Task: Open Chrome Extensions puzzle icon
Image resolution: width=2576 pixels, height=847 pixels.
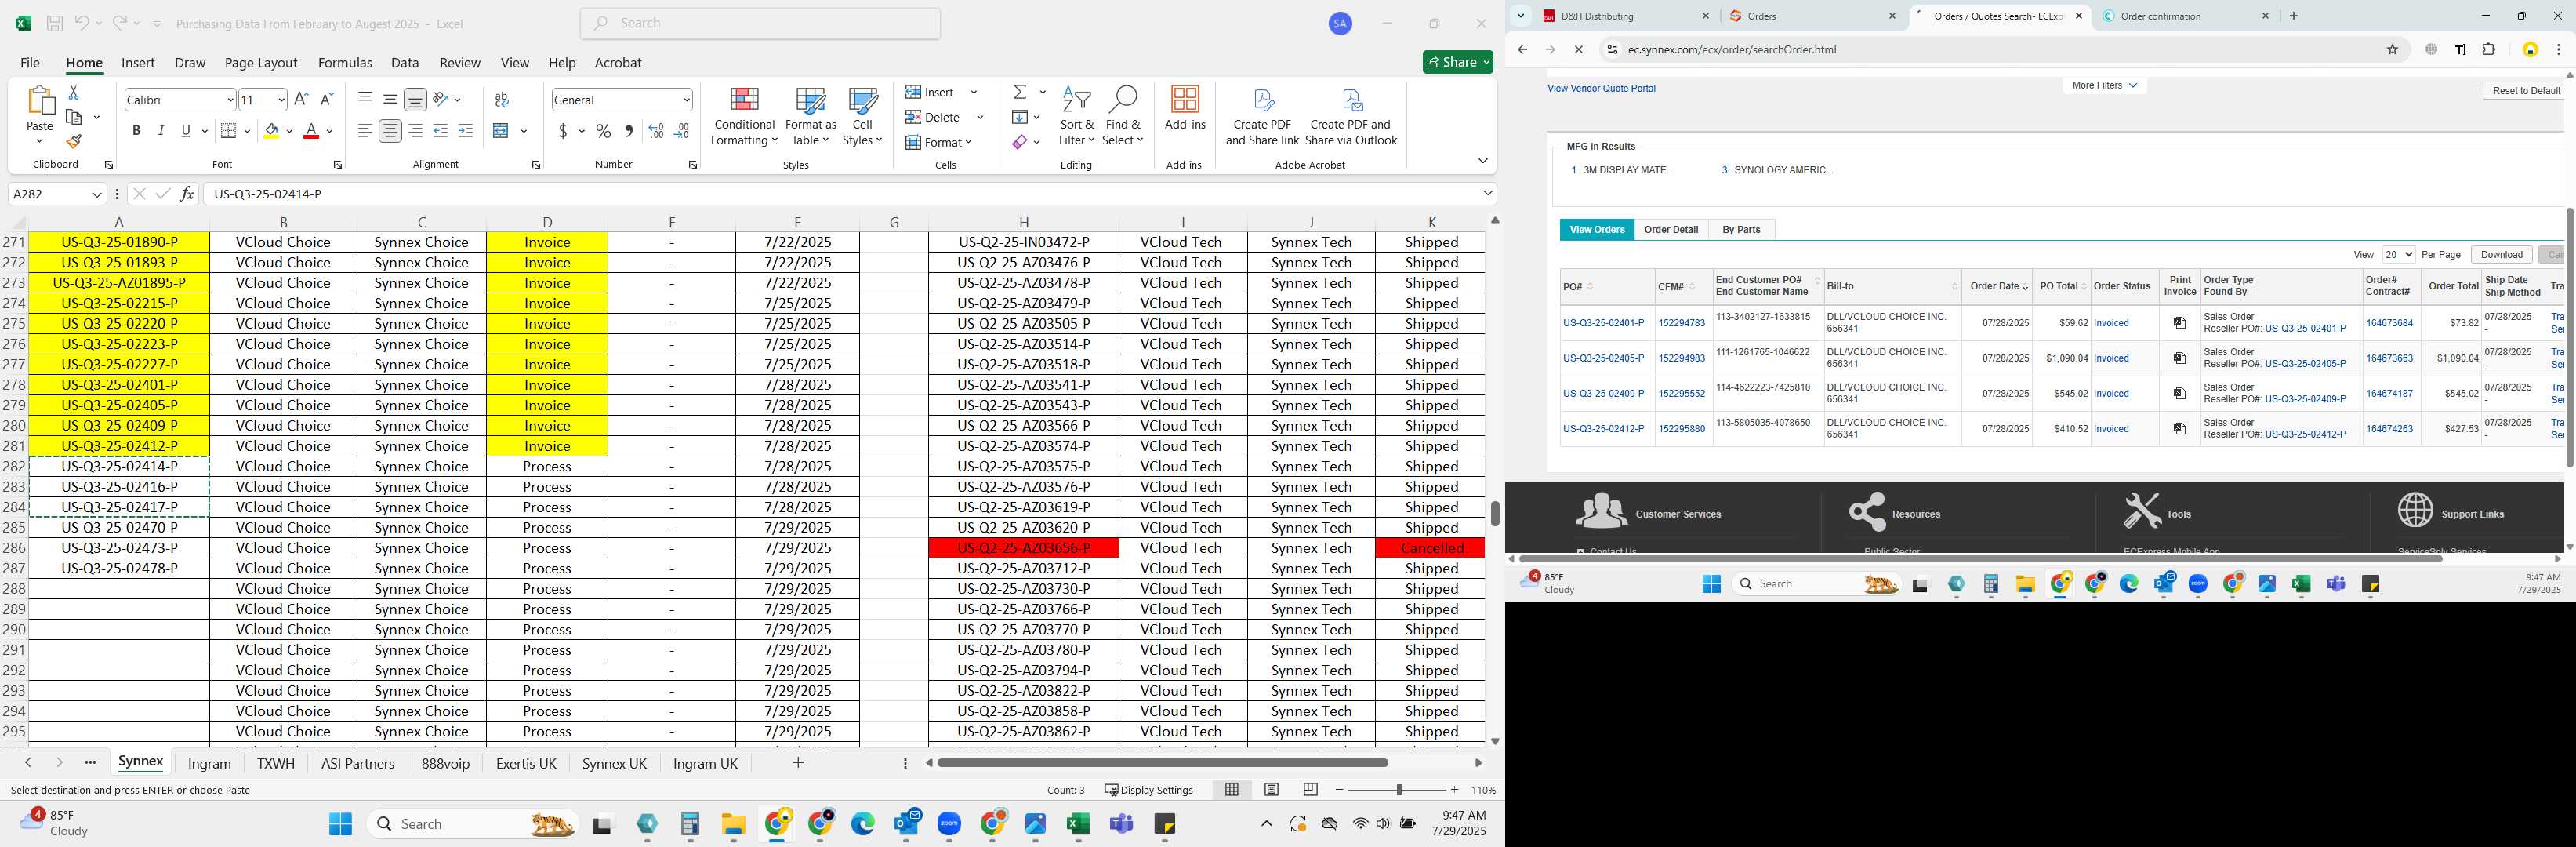Action: (x=2488, y=50)
